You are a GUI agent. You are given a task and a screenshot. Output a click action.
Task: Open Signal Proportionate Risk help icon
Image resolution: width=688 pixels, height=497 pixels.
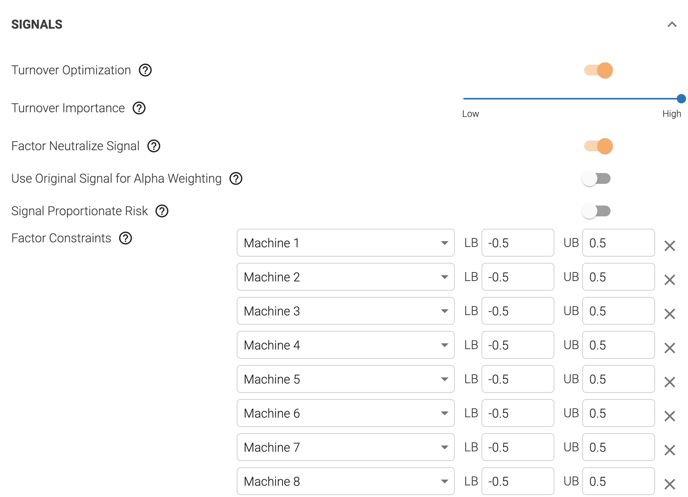[162, 211]
